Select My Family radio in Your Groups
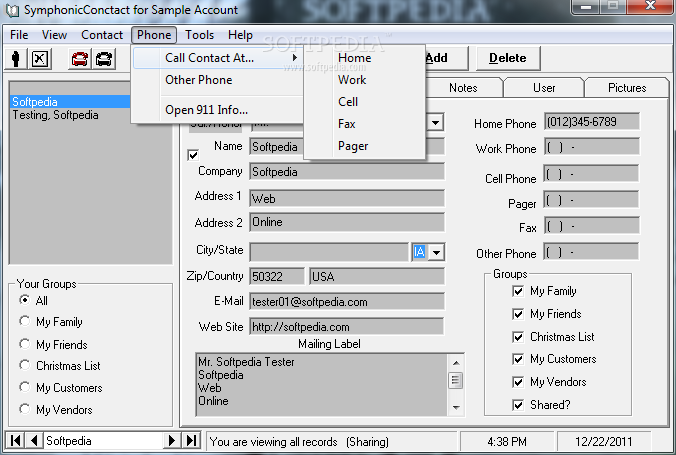676x455 pixels. coord(25,321)
